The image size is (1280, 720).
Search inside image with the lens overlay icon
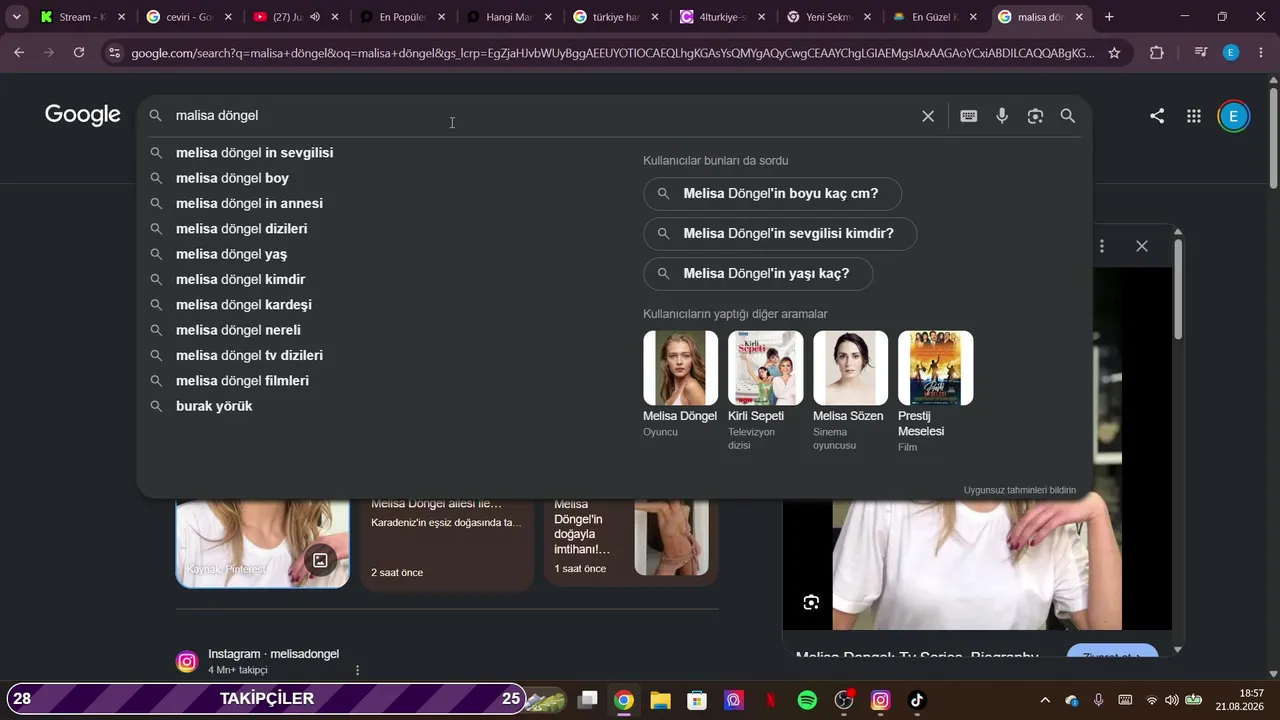click(x=811, y=602)
